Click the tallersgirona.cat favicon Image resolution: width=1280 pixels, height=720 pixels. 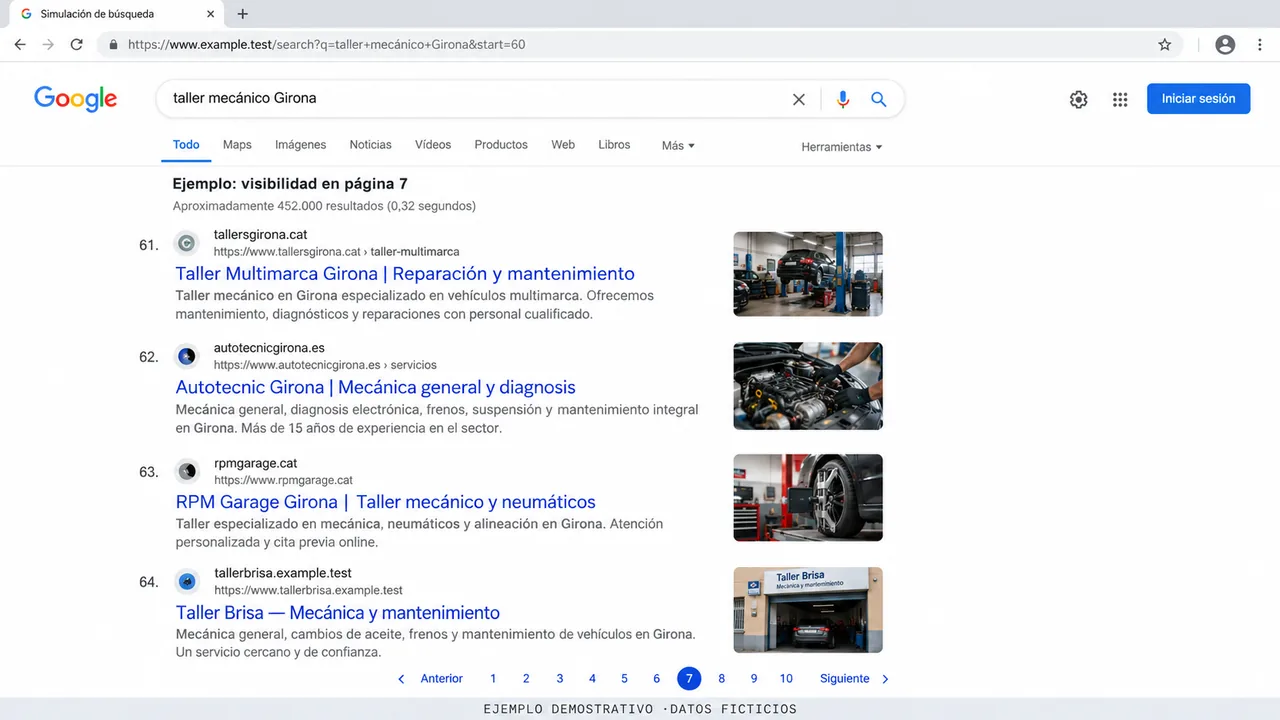pos(186,243)
